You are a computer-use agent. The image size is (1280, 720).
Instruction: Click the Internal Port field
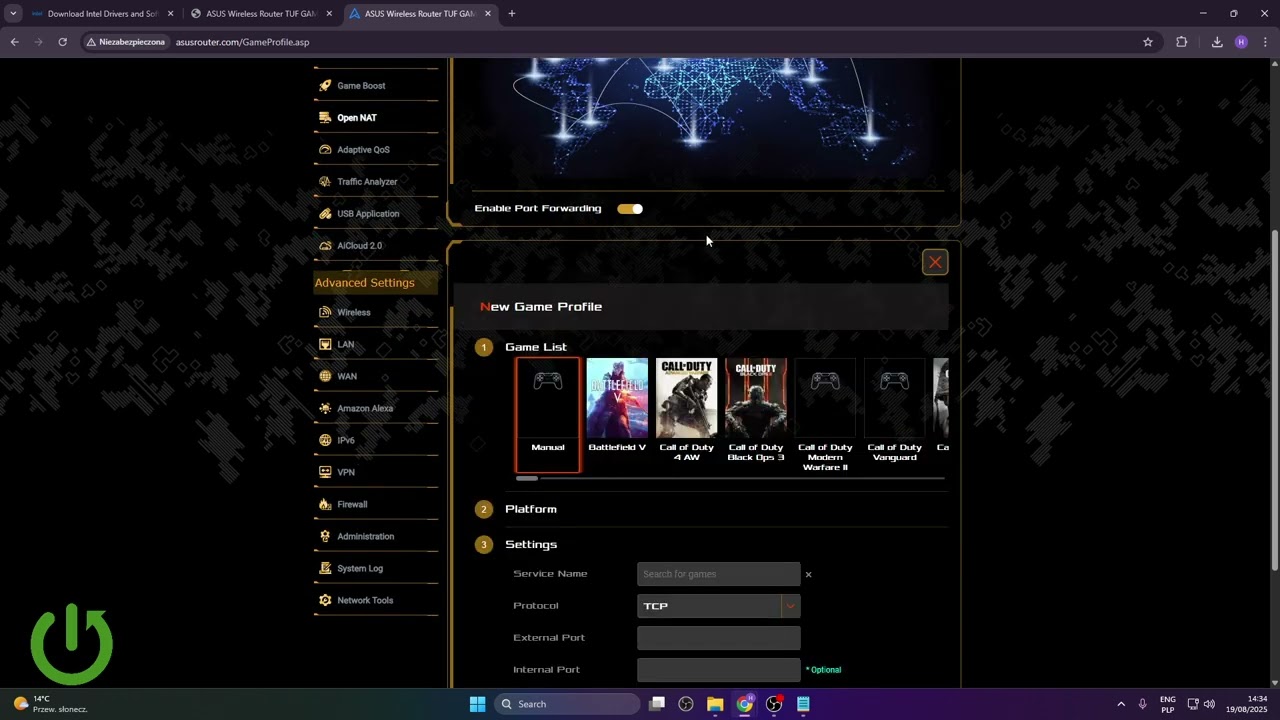(718, 670)
